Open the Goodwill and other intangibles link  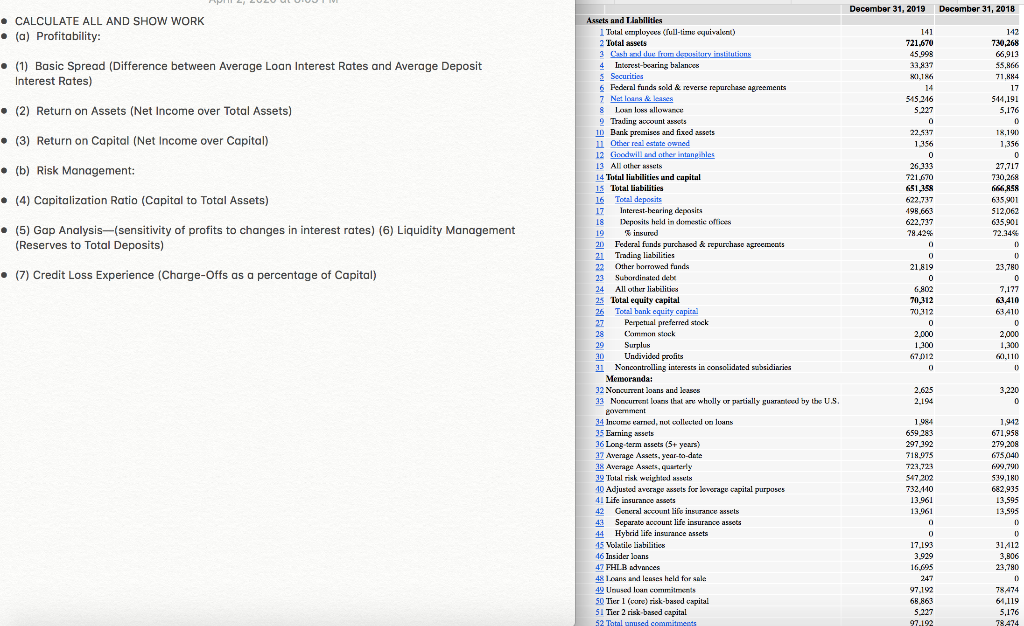click(x=662, y=154)
